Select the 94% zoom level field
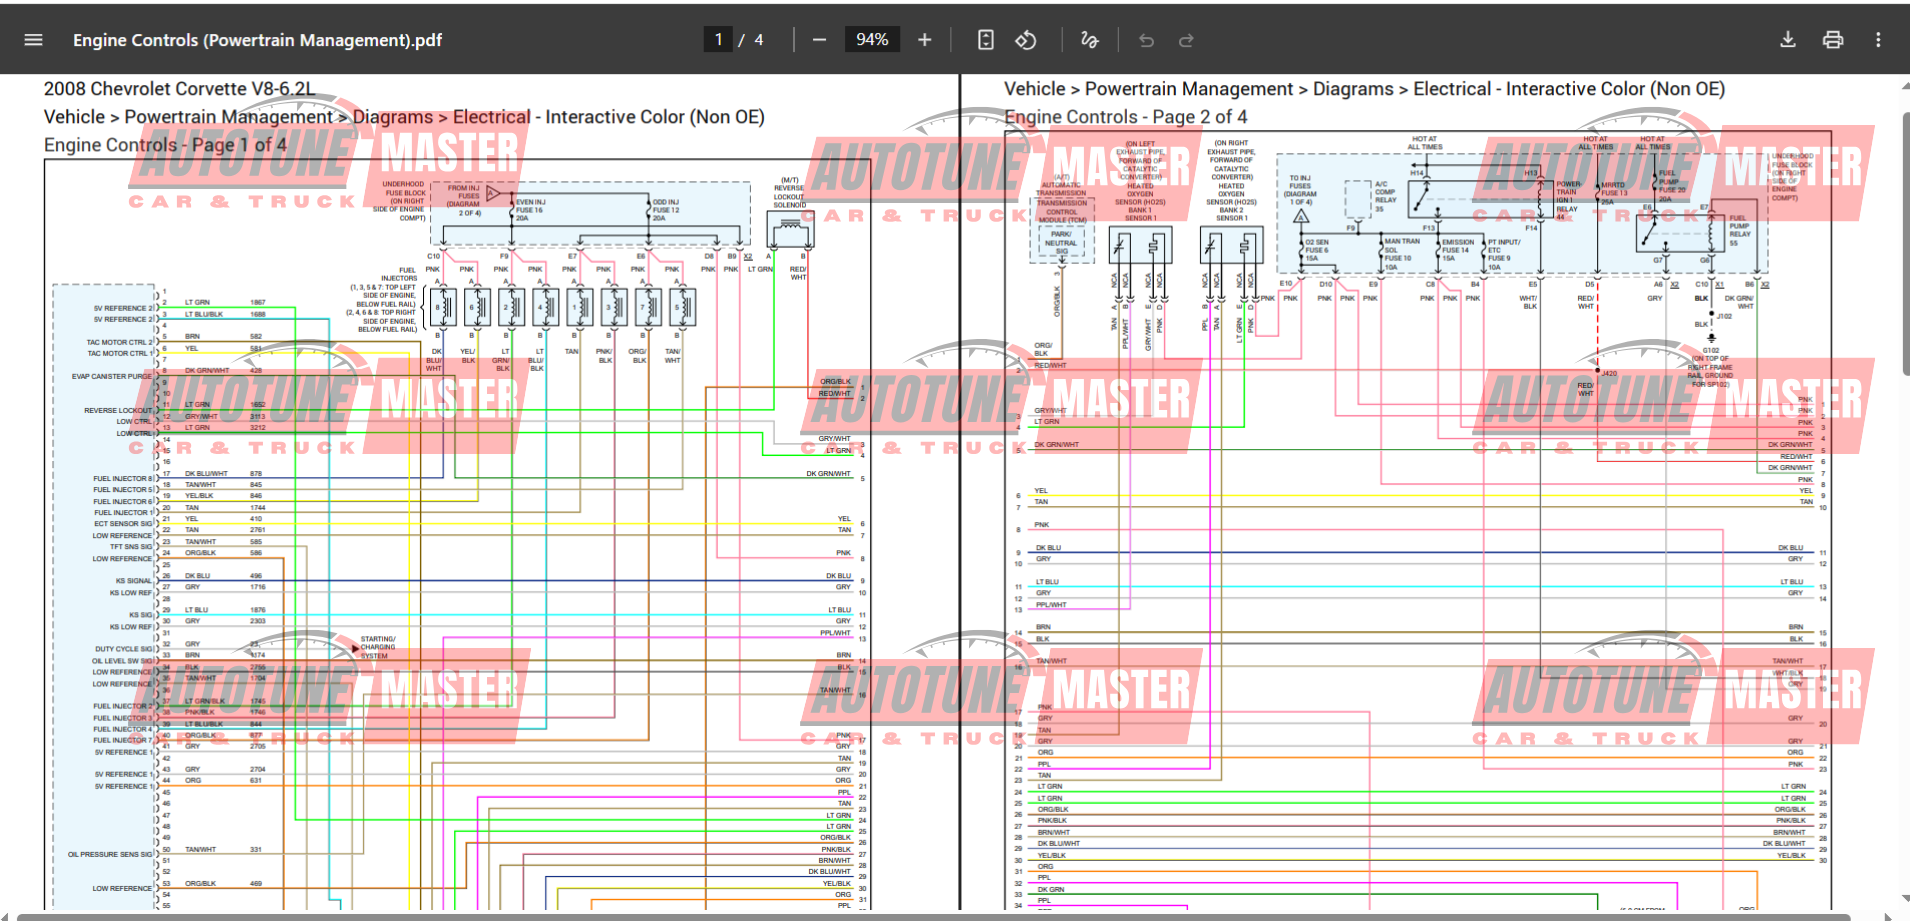The image size is (1910, 921). pos(871,40)
